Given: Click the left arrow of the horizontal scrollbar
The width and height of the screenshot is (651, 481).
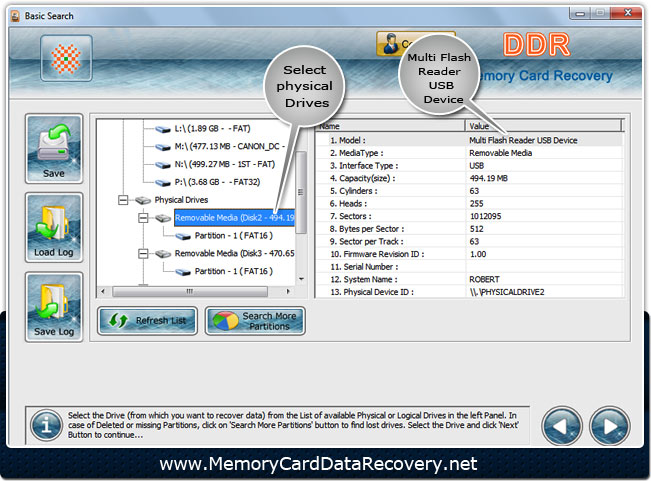Looking at the screenshot, I should pos(103,291).
